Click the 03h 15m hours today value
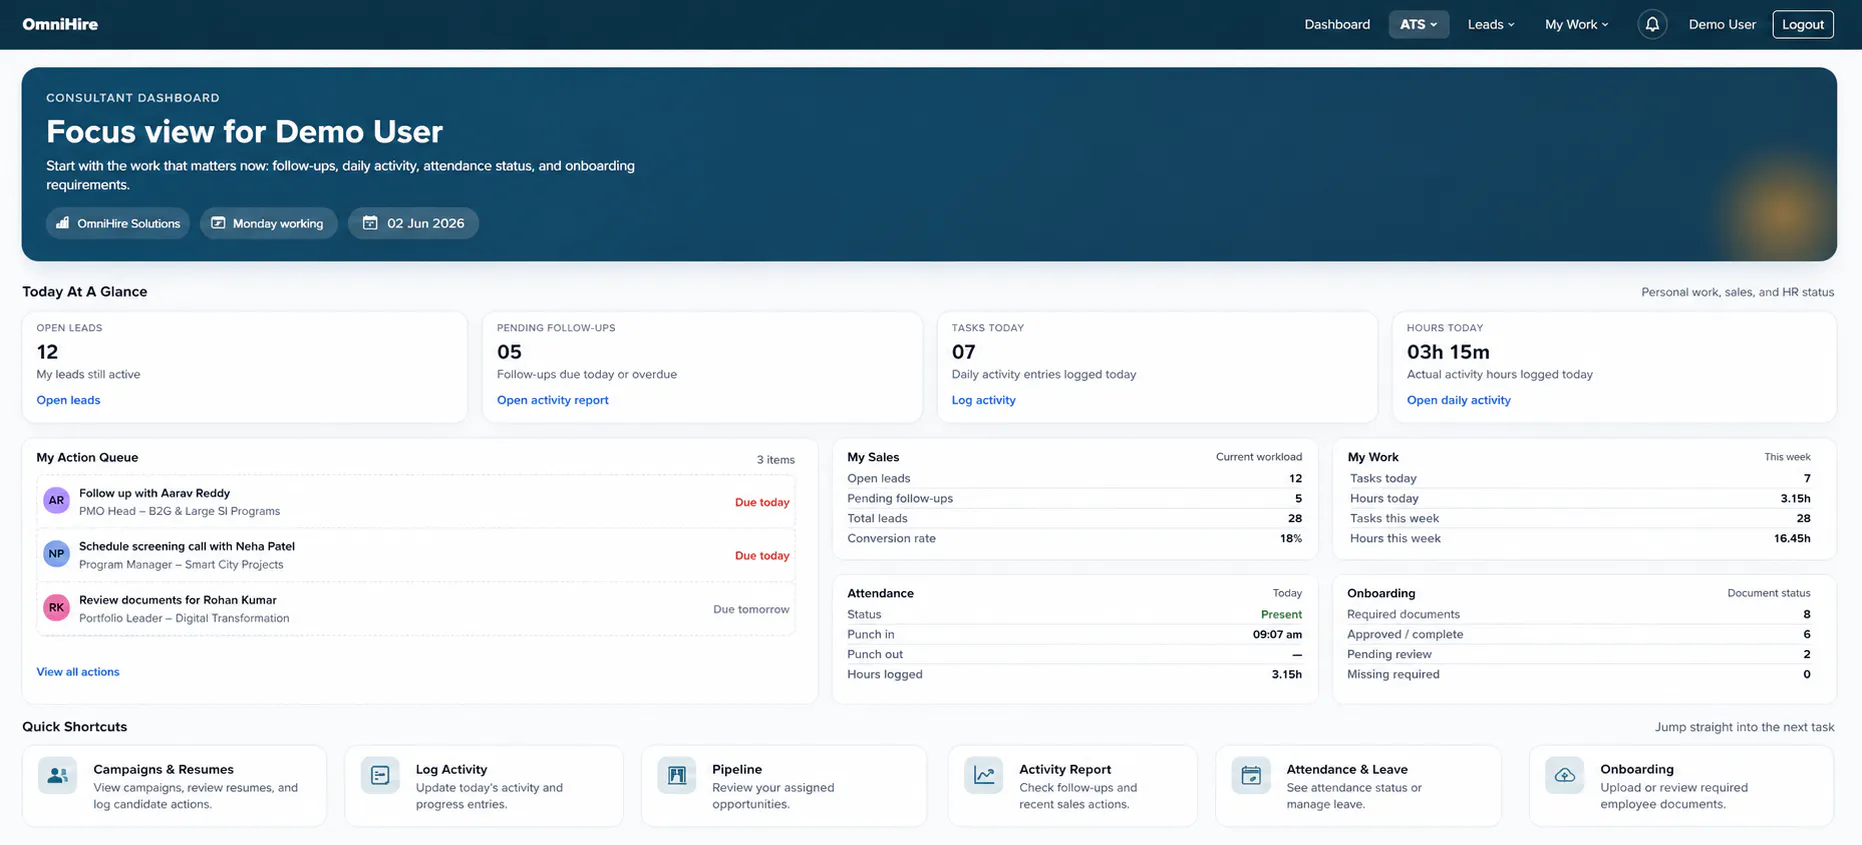Image resolution: width=1862 pixels, height=845 pixels. [1448, 352]
